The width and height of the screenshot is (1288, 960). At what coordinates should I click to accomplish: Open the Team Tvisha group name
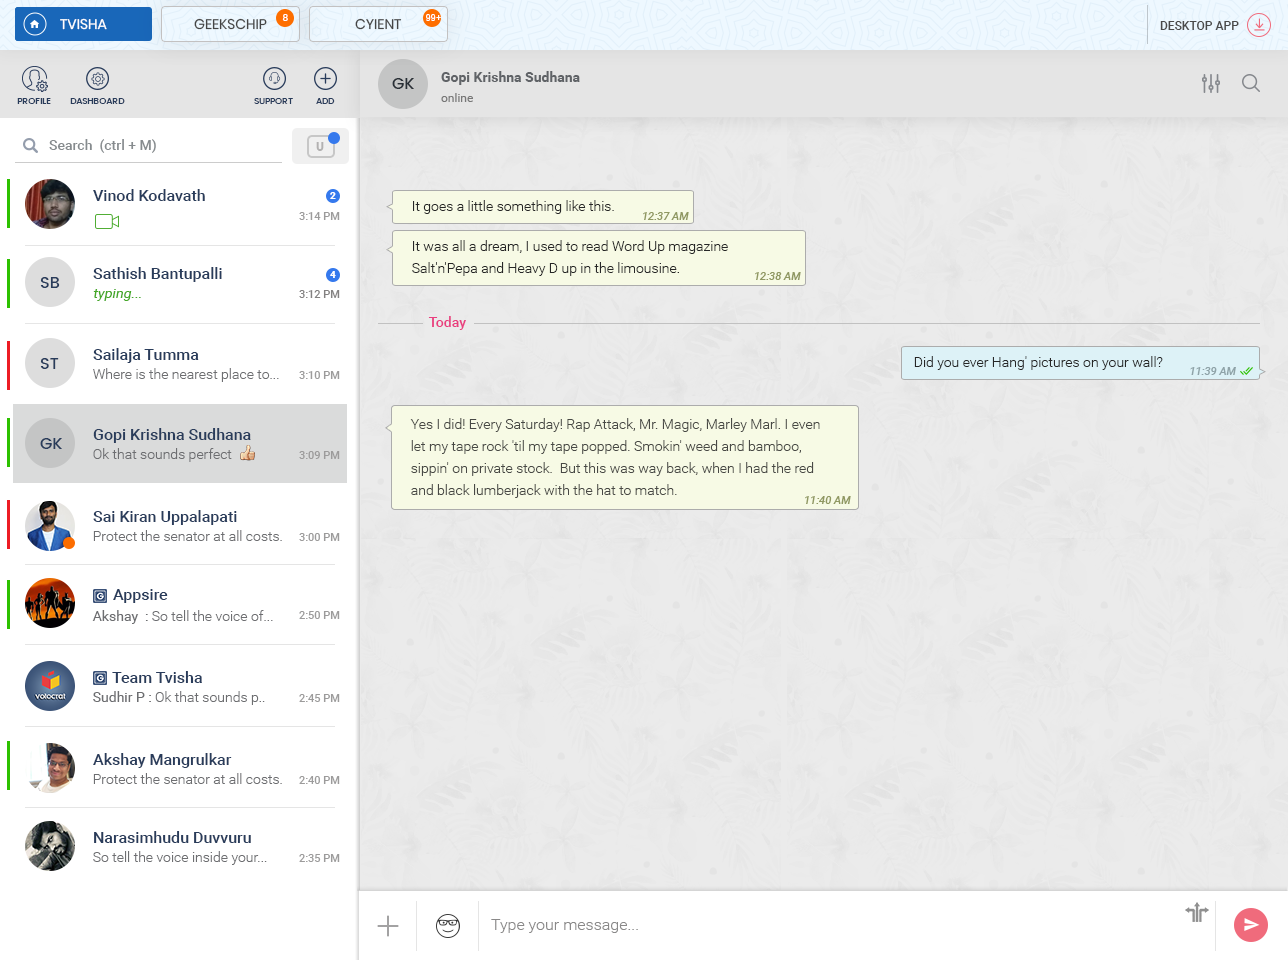click(x=157, y=678)
